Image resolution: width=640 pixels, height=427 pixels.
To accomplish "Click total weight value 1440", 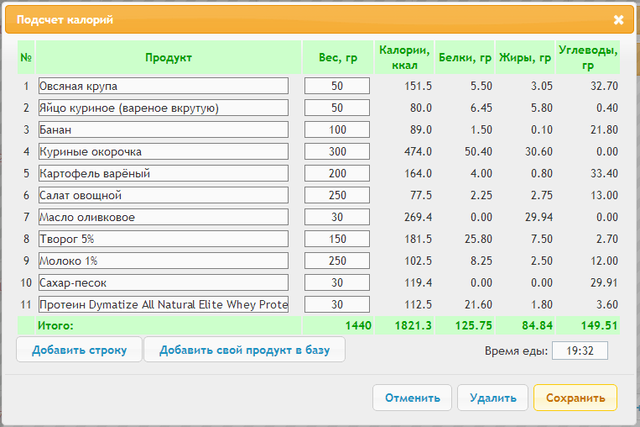I will 358,326.
